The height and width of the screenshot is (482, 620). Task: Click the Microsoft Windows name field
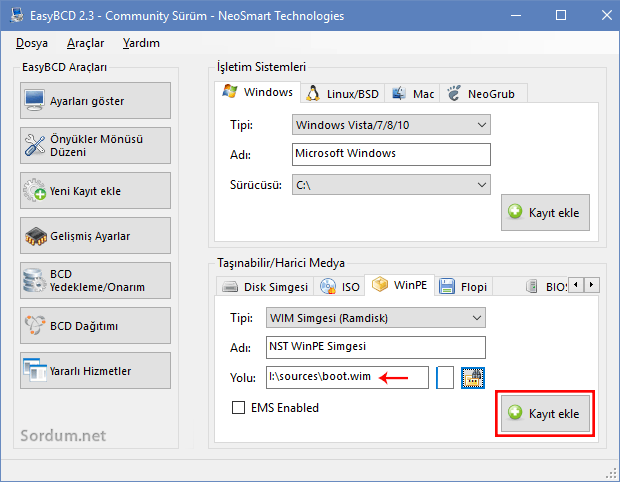click(391, 154)
